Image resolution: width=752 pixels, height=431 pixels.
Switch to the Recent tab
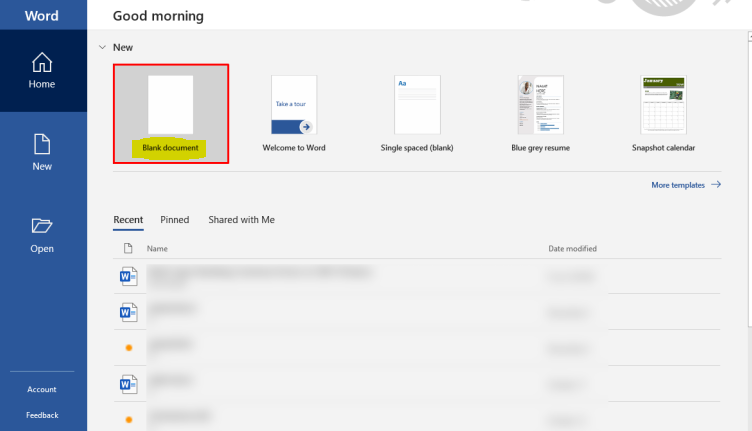pyautogui.click(x=128, y=220)
